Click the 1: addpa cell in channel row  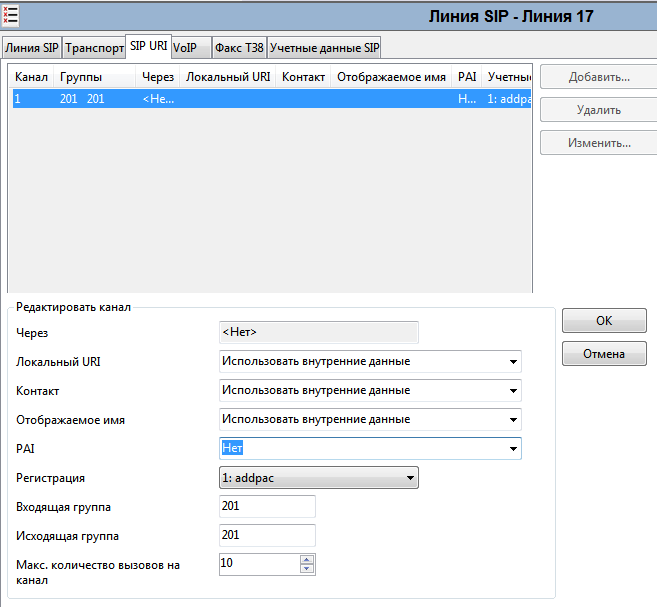(x=509, y=99)
